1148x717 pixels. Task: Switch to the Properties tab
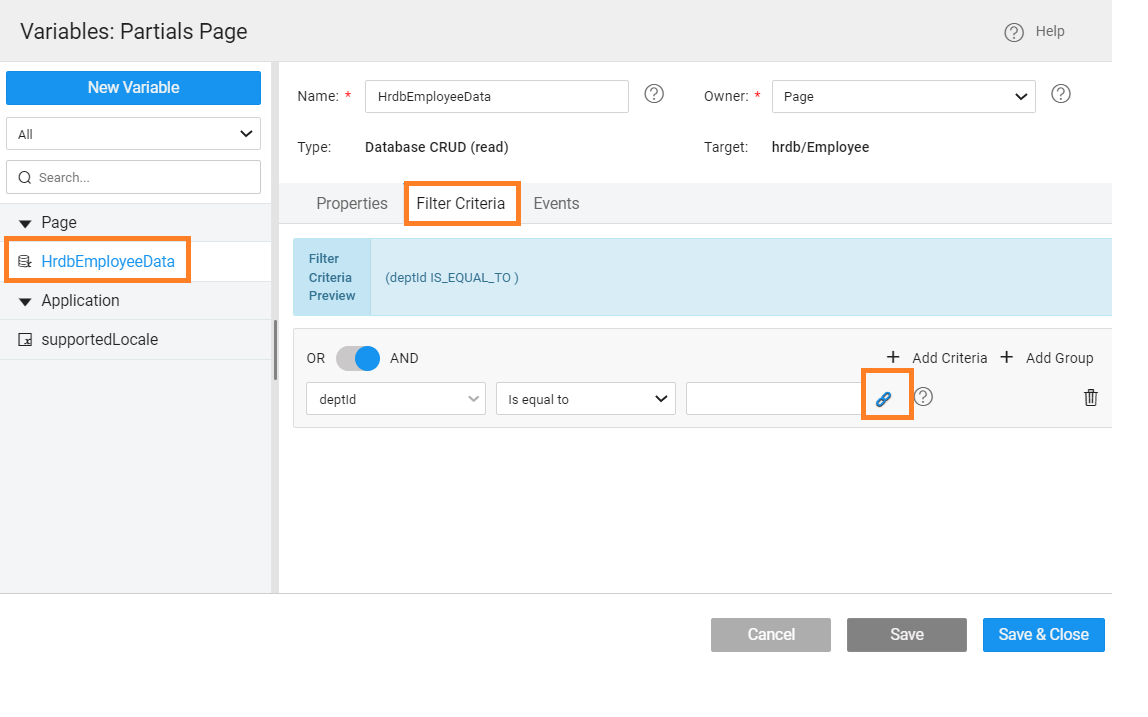click(351, 203)
